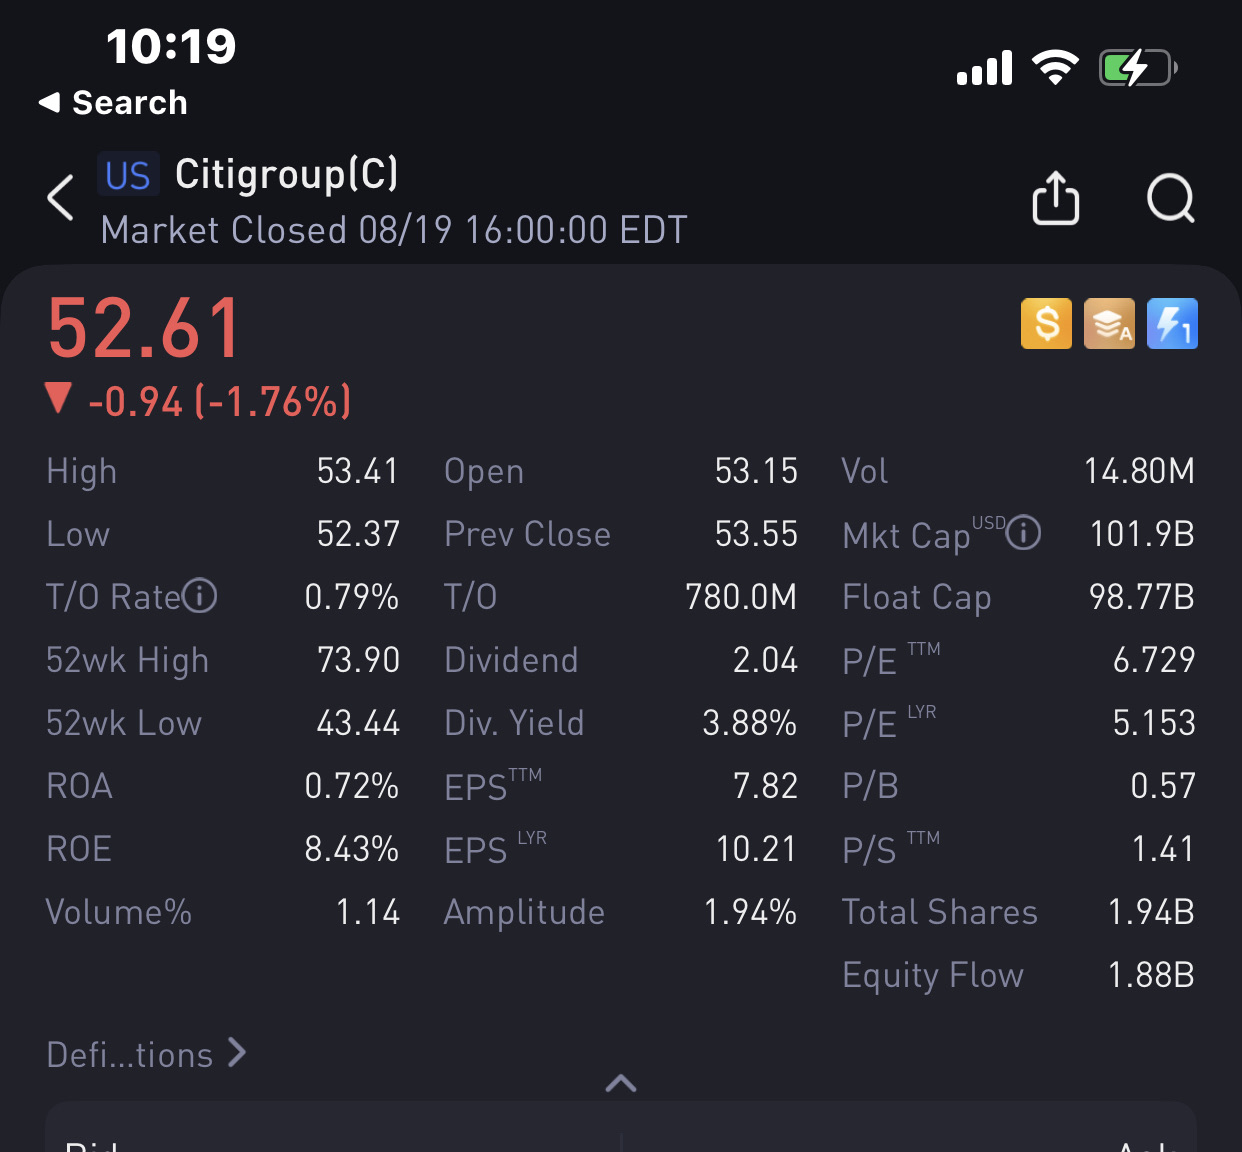1242x1152 pixels.
Task: Return to Search via top-left link
Action: [113, 102]
